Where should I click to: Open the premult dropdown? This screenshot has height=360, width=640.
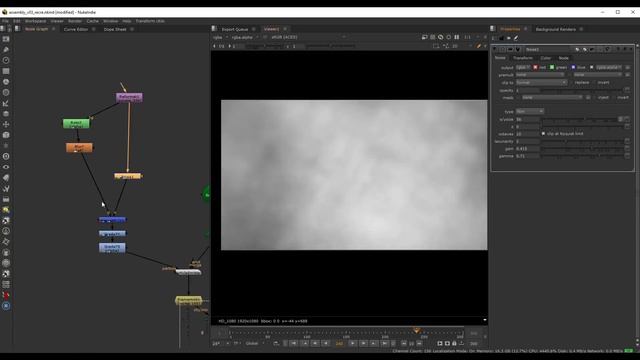pyautogui.click(x=540, y=75)
